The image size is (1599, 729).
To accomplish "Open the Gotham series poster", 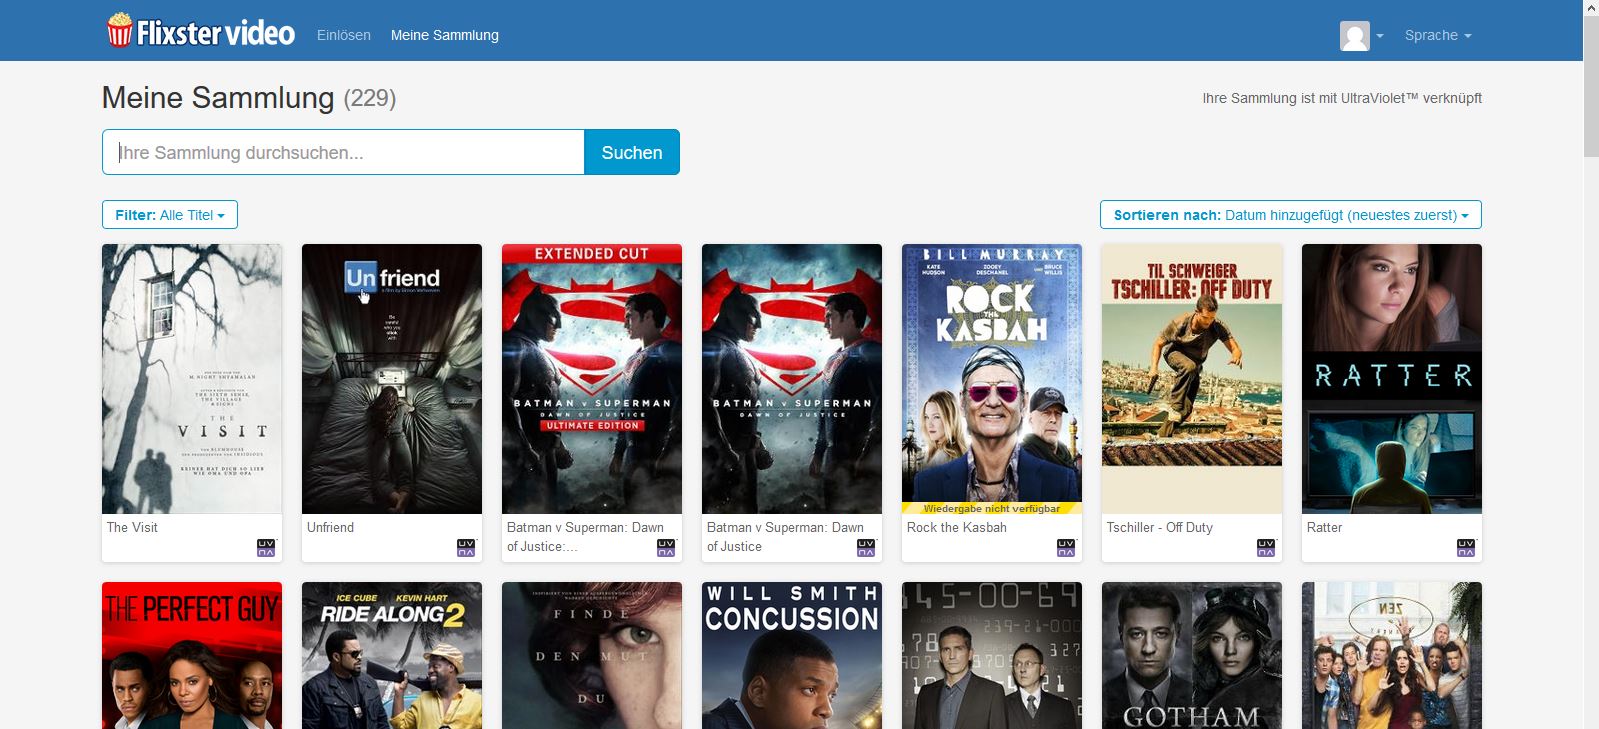I will 1192,655.
